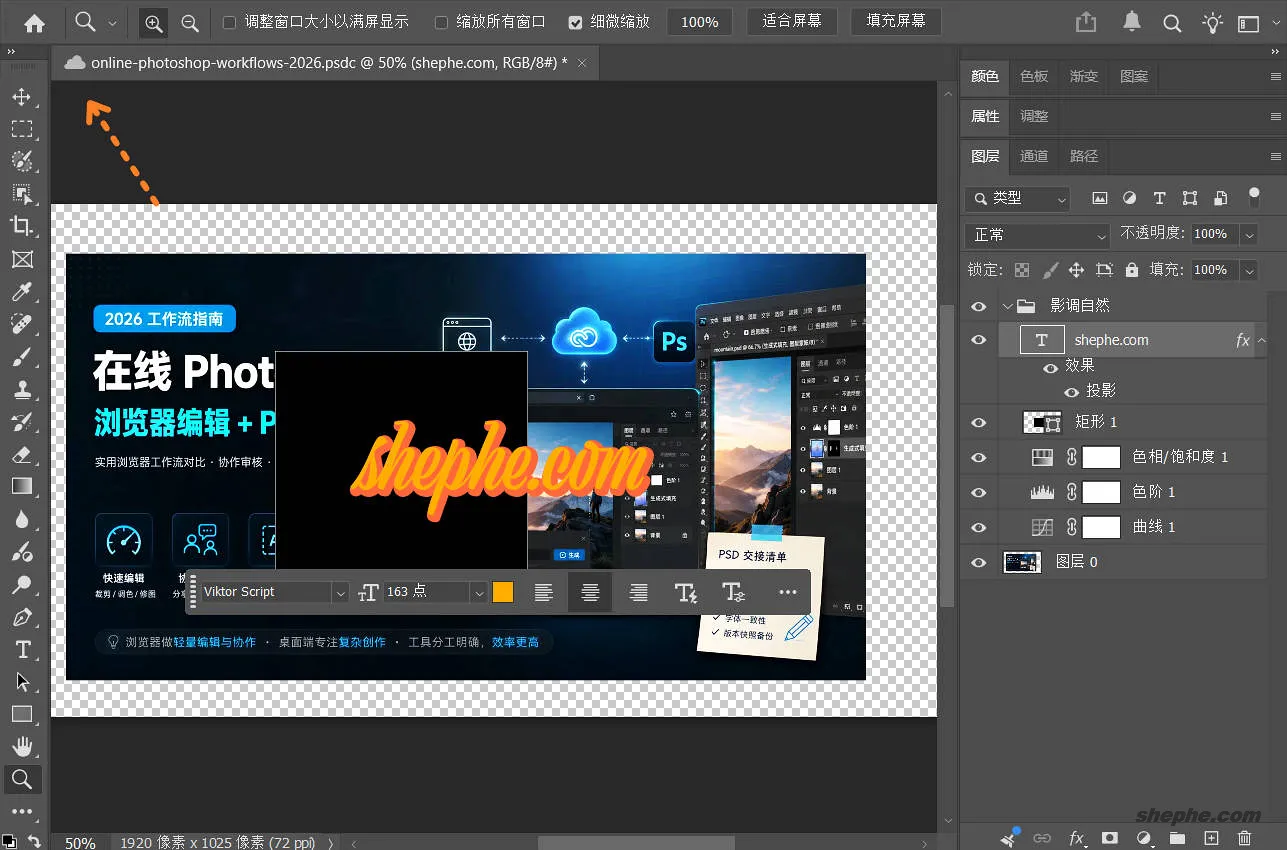This screenshot has width=1287, height=850.
Task: Hide the 矩形 1 layer
Action: coord(978,422)
